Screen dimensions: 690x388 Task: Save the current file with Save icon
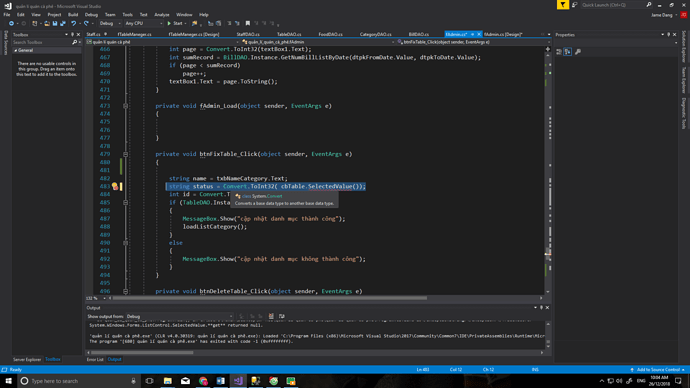[55, 23]
